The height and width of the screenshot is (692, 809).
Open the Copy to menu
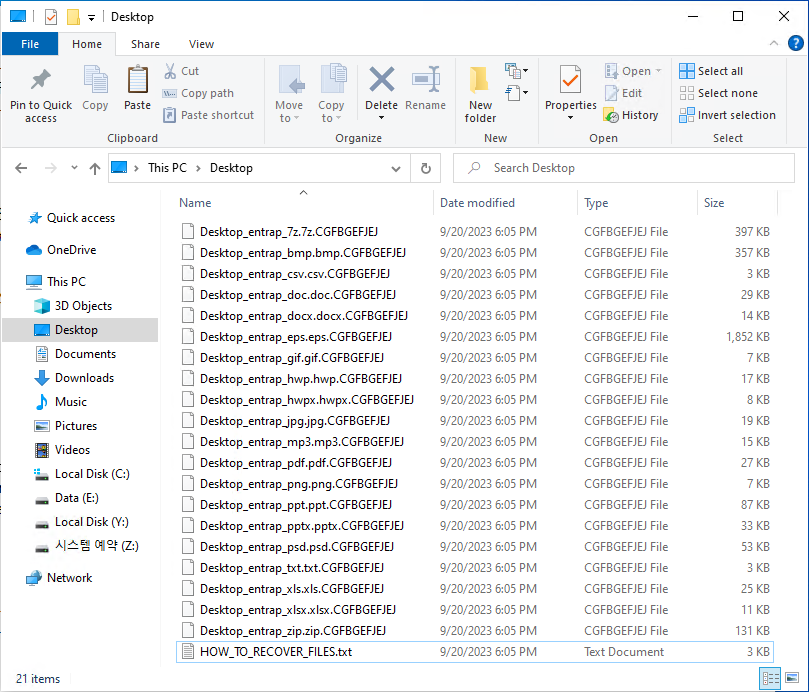click(x=331, y=94)
